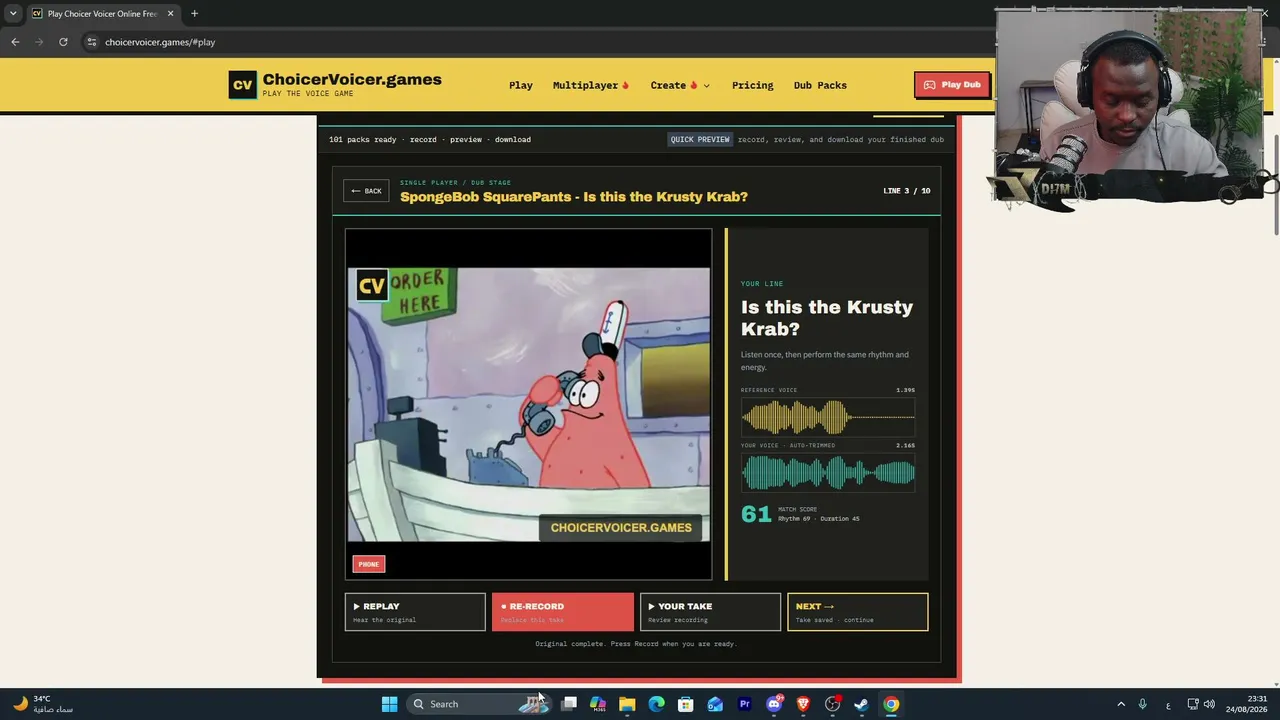Click the CV logo in the site header

(242, 85)
